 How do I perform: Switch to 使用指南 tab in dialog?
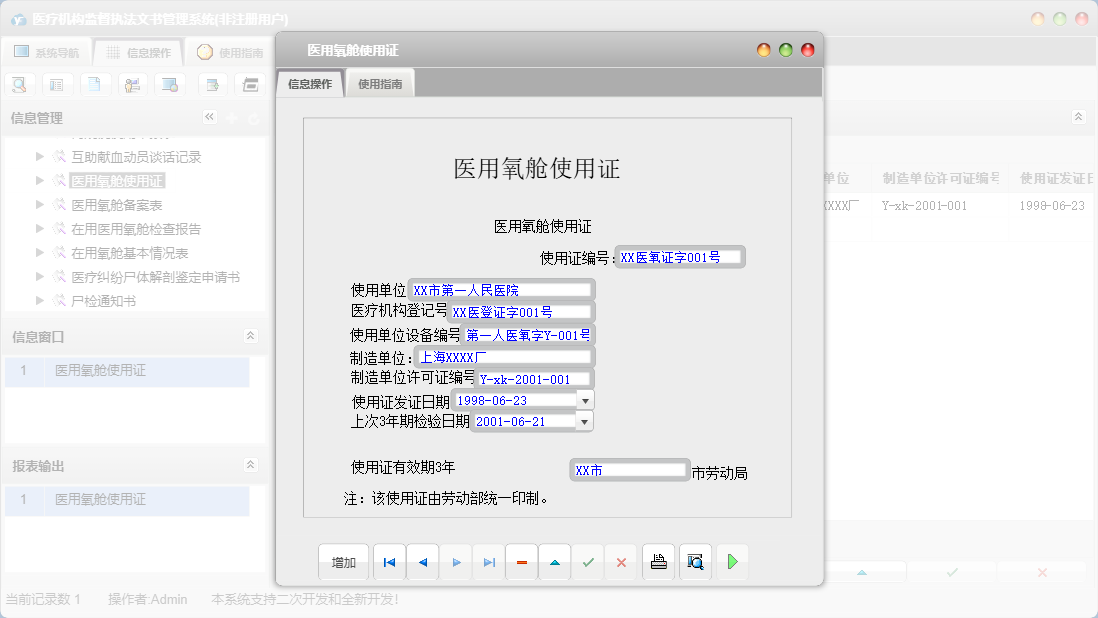pos(380,85)
